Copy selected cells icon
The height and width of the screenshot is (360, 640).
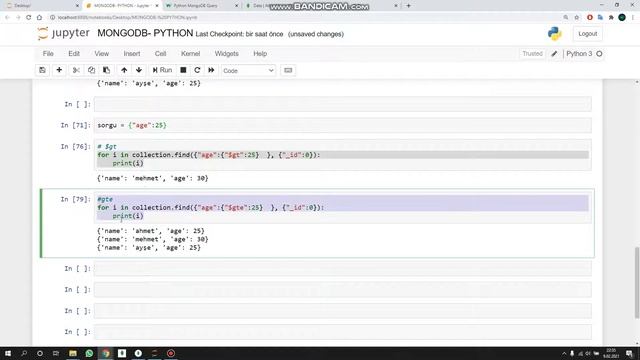(x=91, y=70)
